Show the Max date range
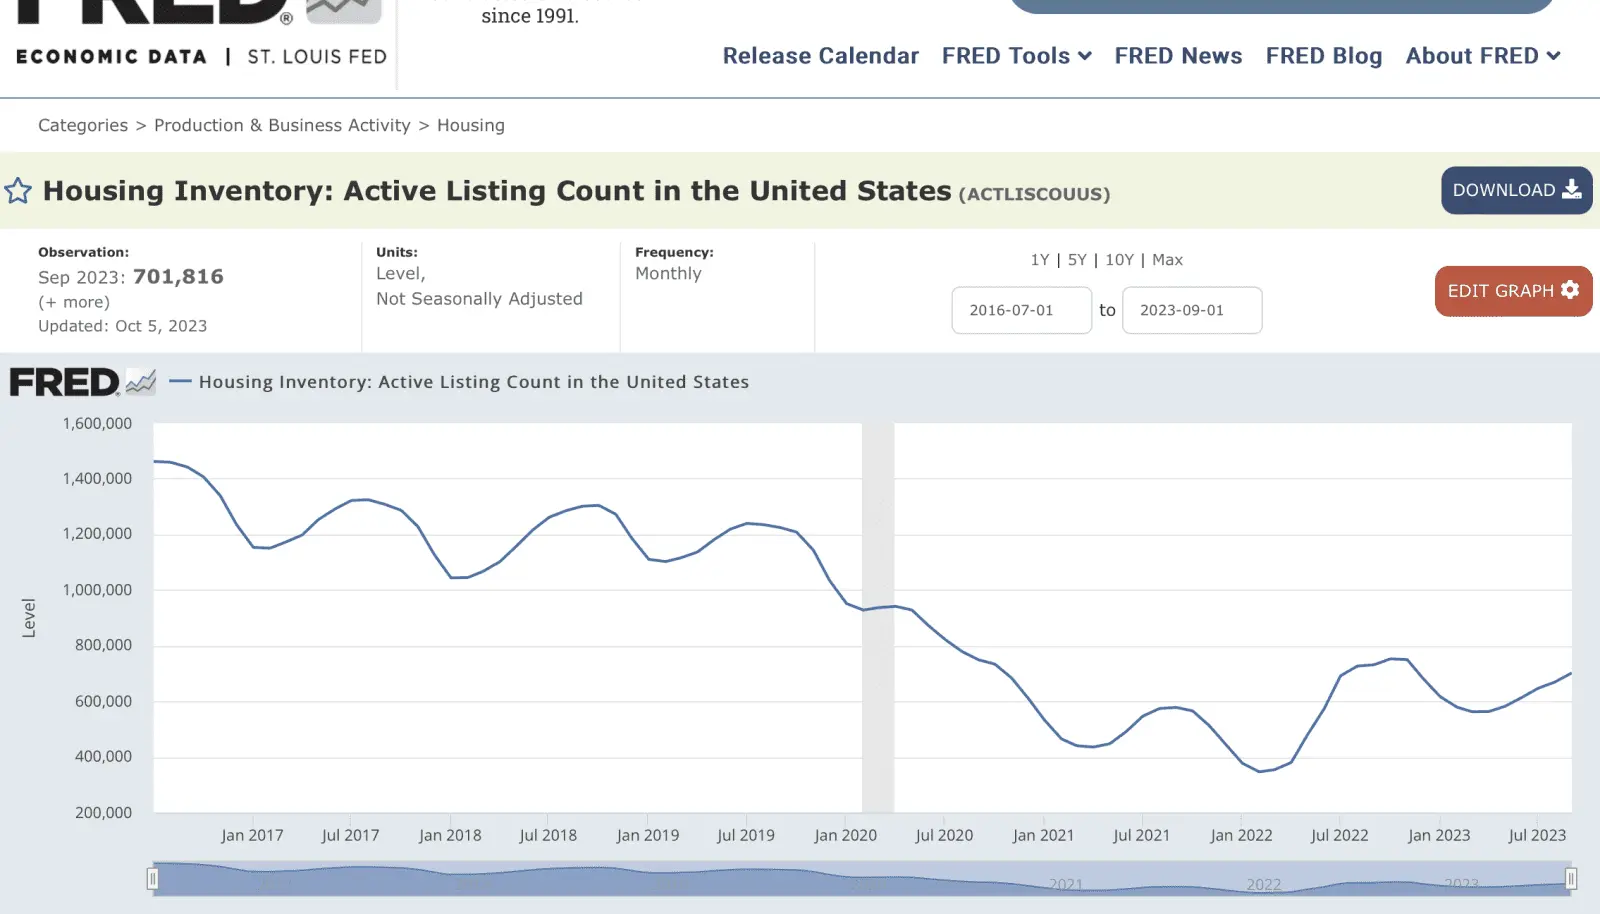 tap(1167, 260)
